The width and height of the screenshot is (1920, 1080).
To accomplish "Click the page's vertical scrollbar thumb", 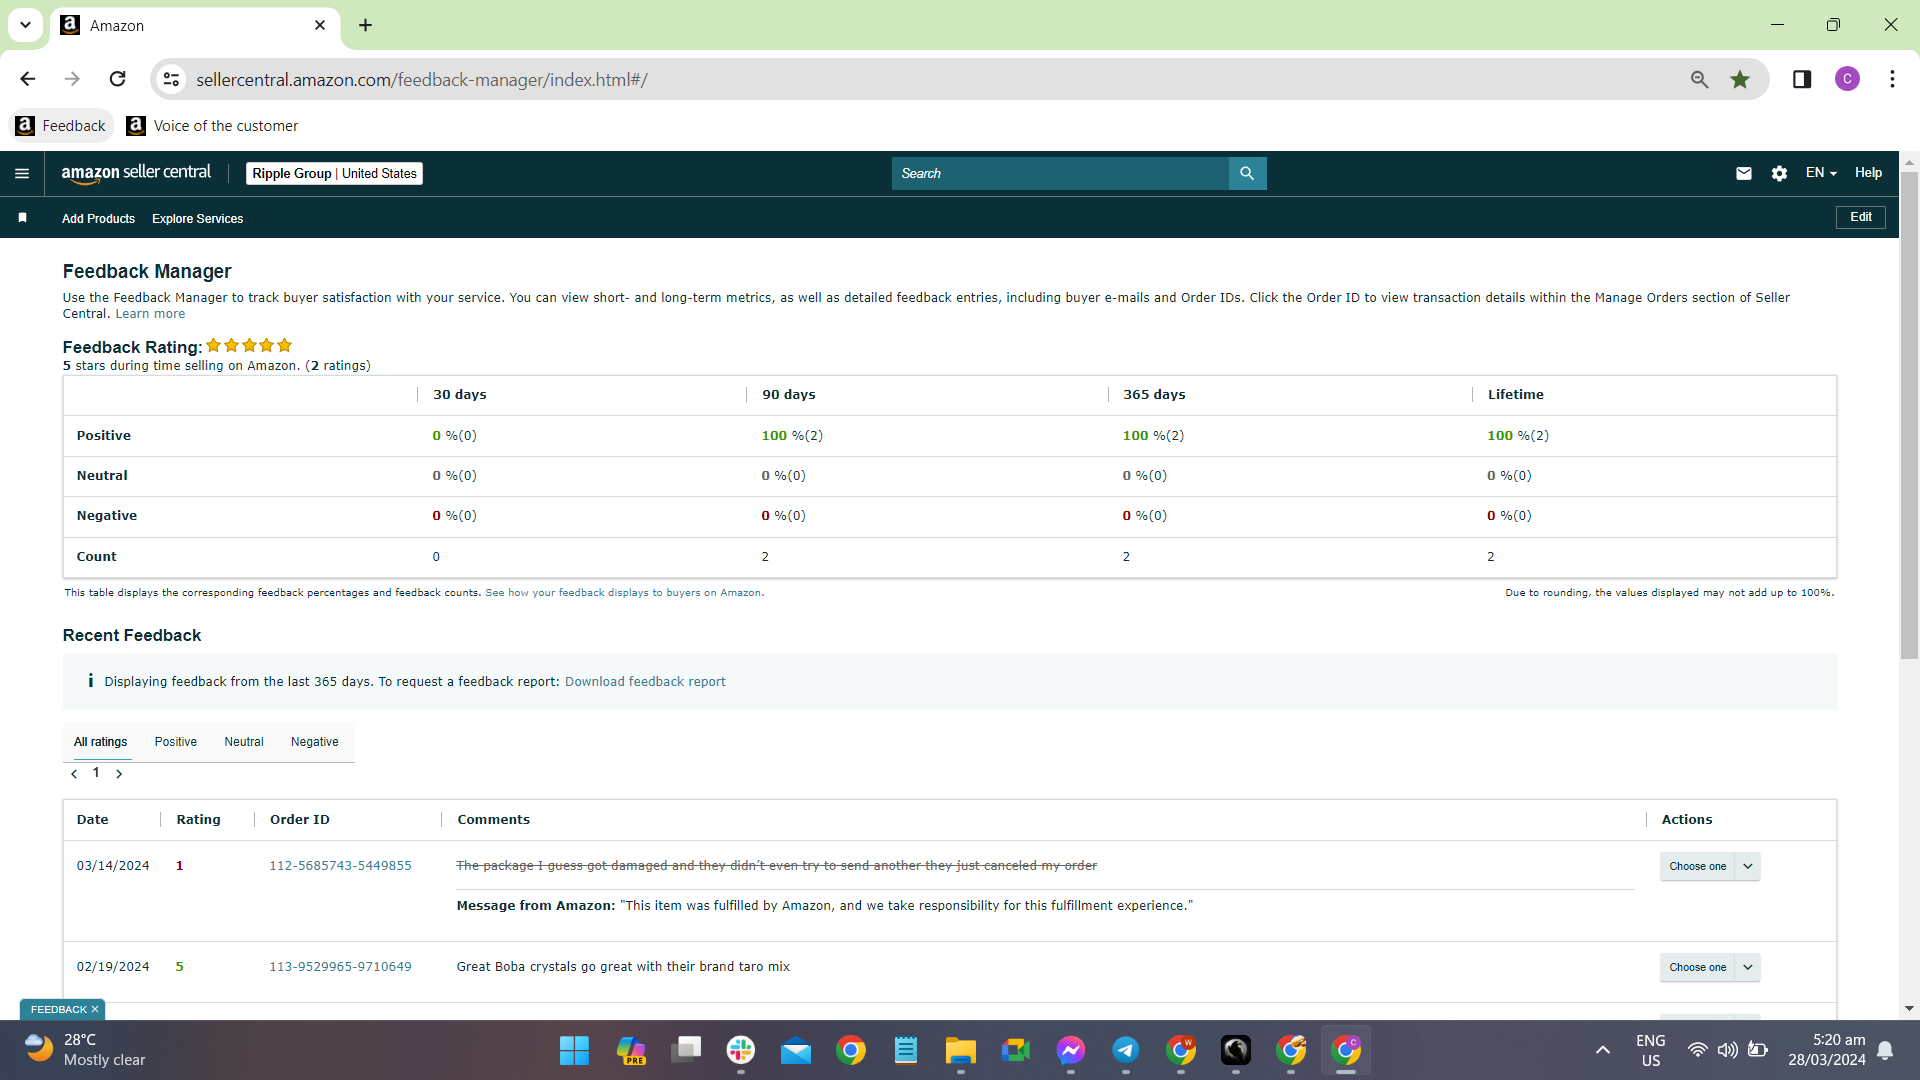I will point(1909,415).
